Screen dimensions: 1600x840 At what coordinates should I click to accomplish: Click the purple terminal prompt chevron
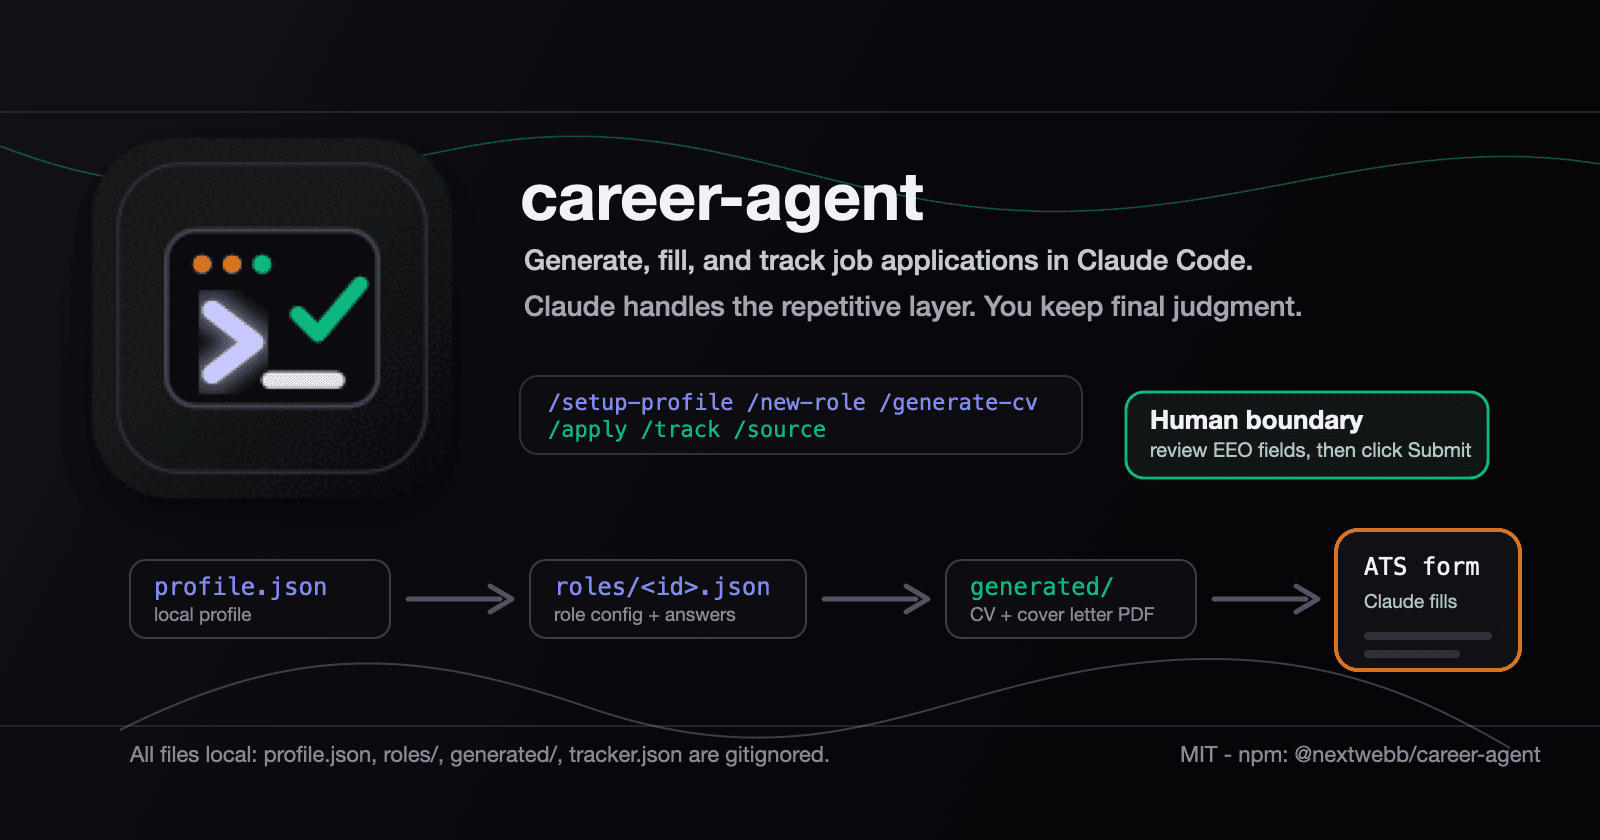pyautogui.click(x=232, y=343)
